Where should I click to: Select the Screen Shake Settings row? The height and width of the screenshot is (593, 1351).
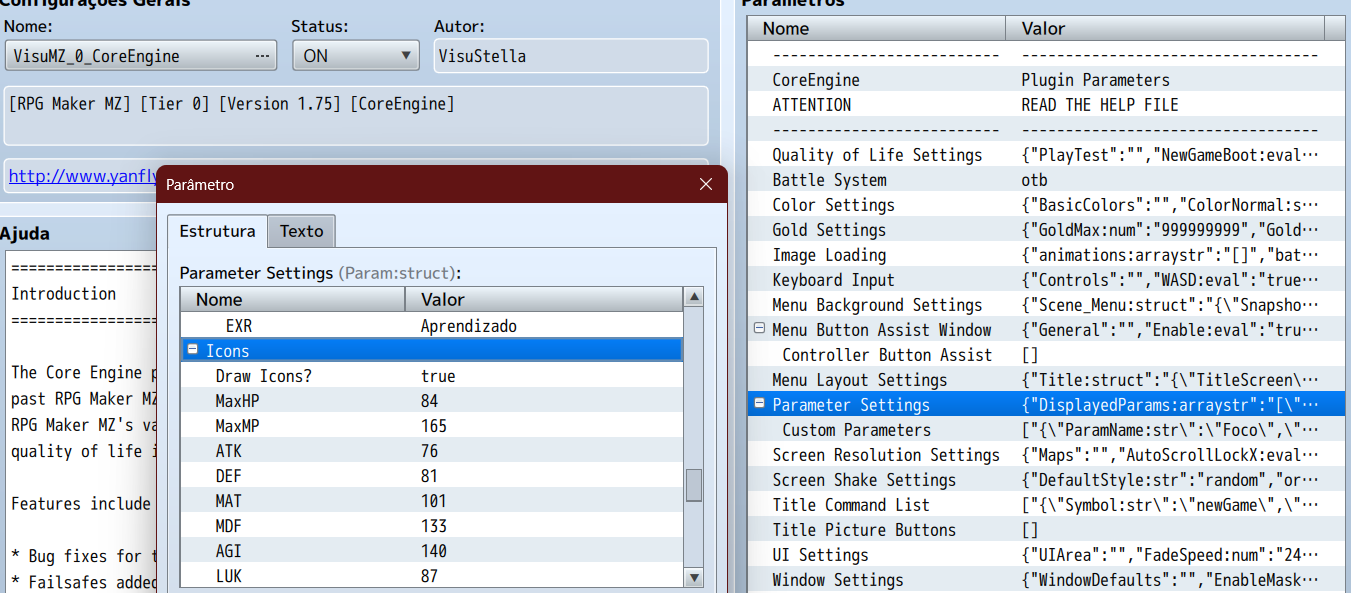(x=1046, y=480)
